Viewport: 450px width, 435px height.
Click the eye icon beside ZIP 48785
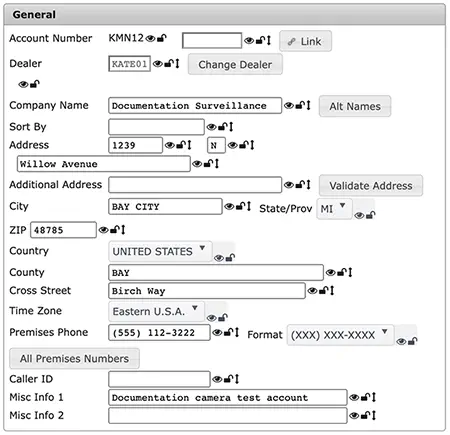[104, 230]
